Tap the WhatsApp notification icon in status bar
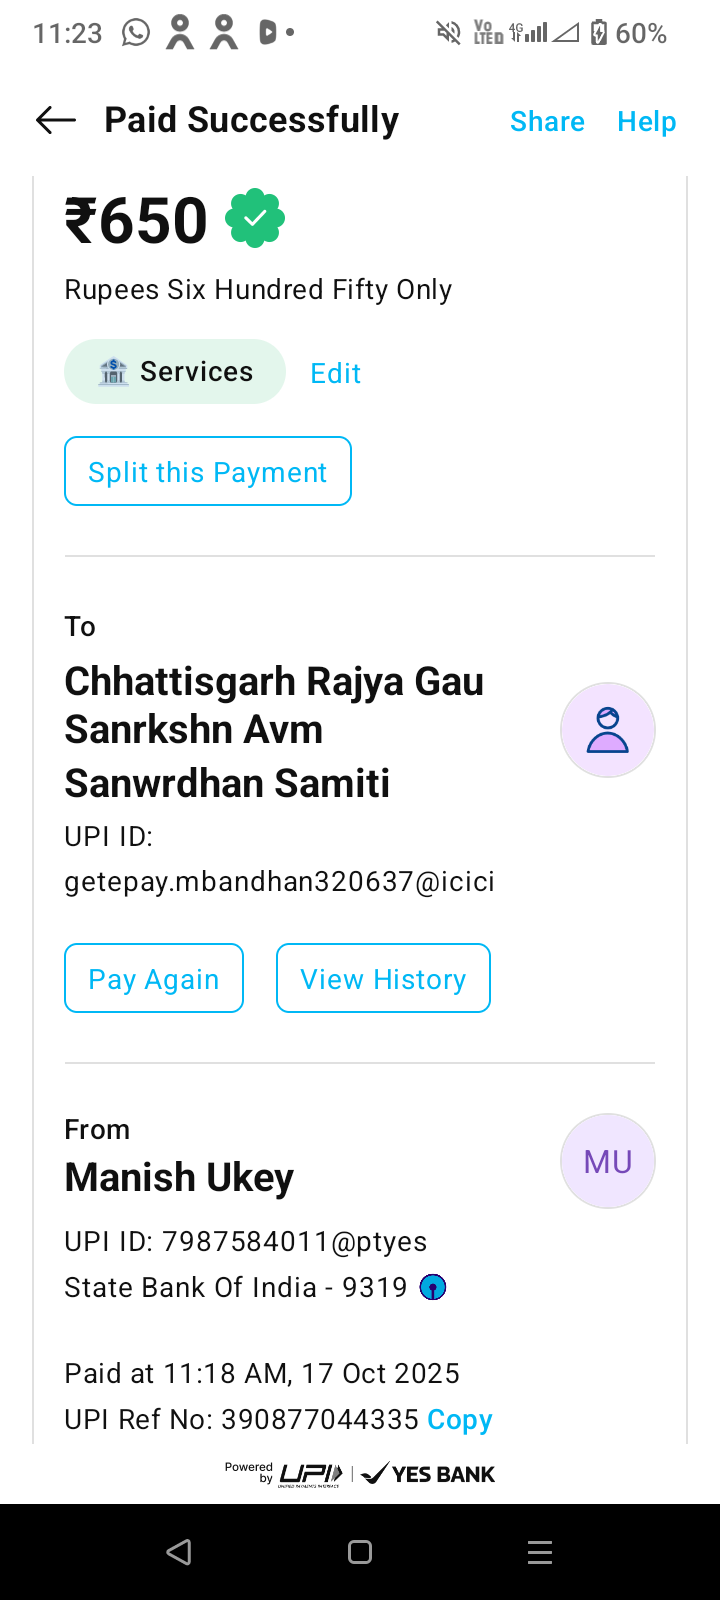The image size is (720, 1600). pos(135,33)
